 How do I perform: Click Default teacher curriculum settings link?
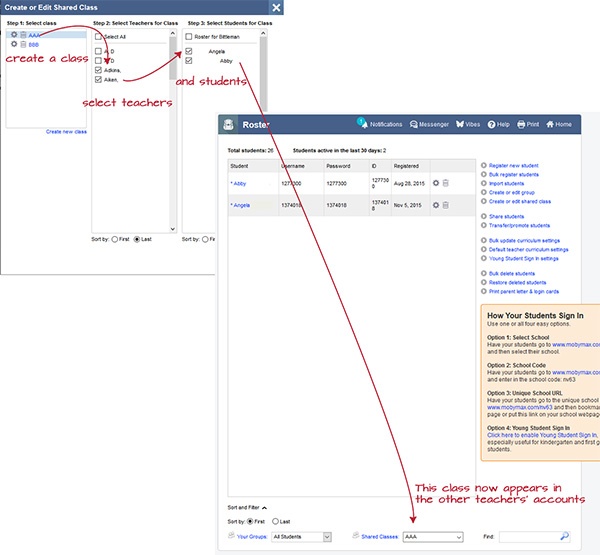528,250
